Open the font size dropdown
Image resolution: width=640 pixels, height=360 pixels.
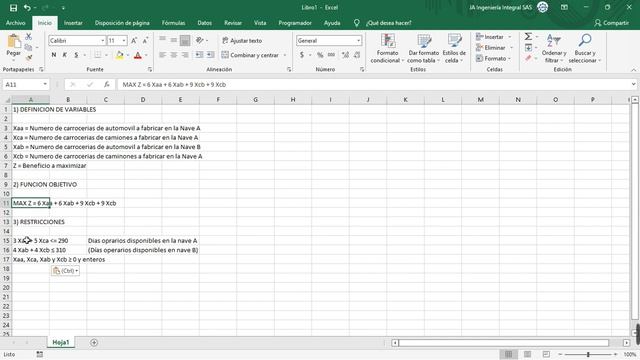(124, 40)
